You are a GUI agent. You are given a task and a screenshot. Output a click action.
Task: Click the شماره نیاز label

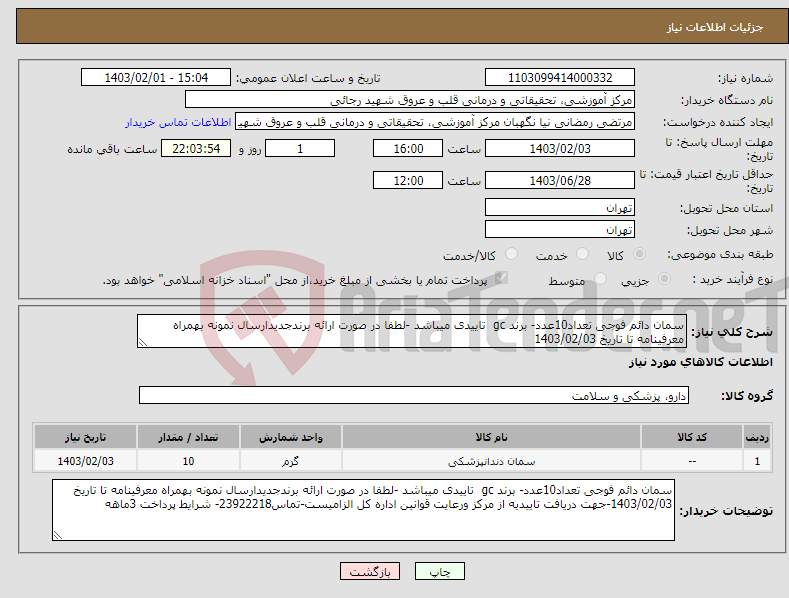tap(745, 79)
